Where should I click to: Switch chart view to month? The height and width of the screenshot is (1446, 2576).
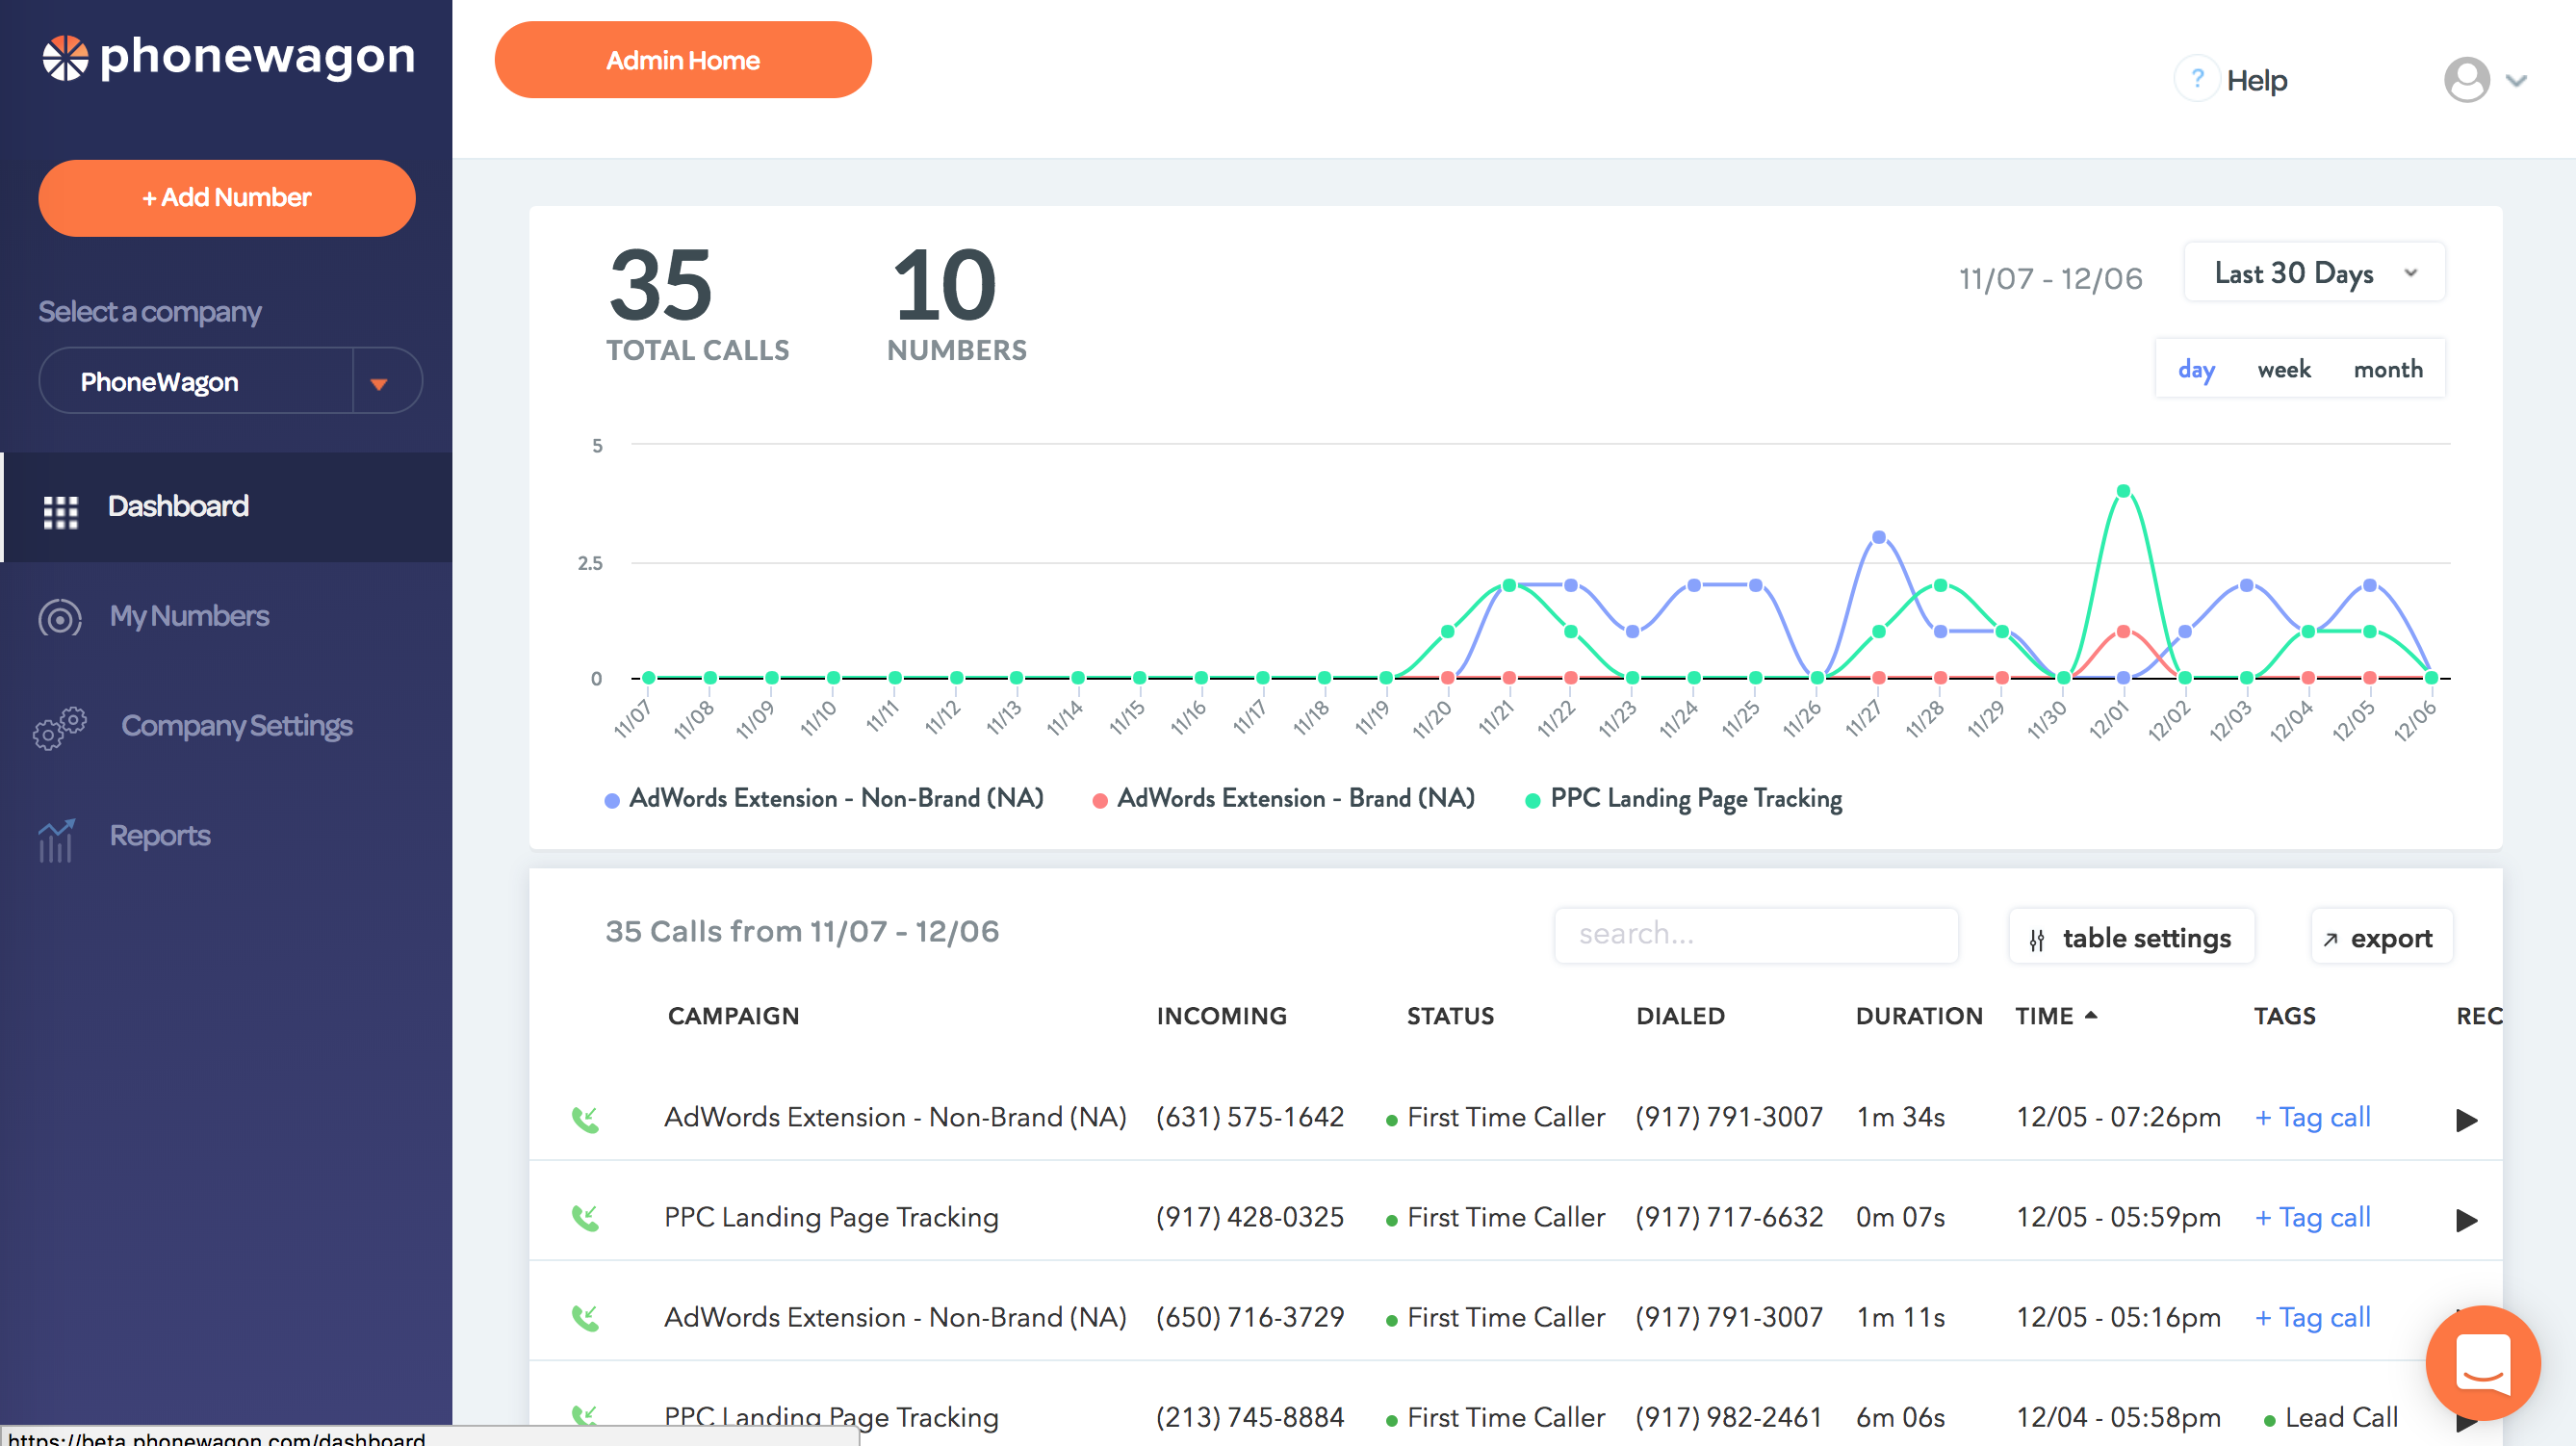click(2387, 370)
